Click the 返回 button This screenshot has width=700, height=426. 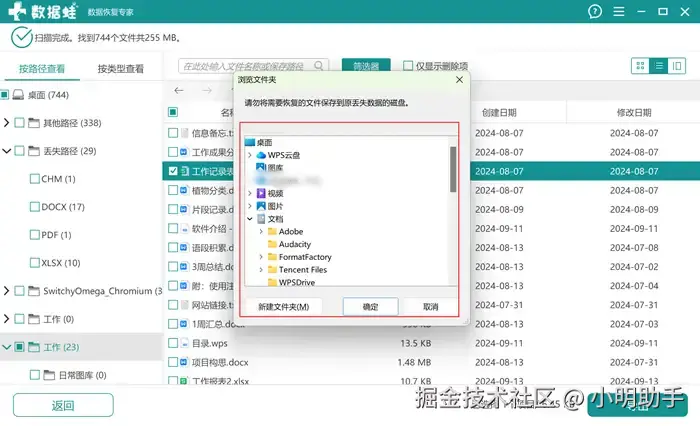63,405
